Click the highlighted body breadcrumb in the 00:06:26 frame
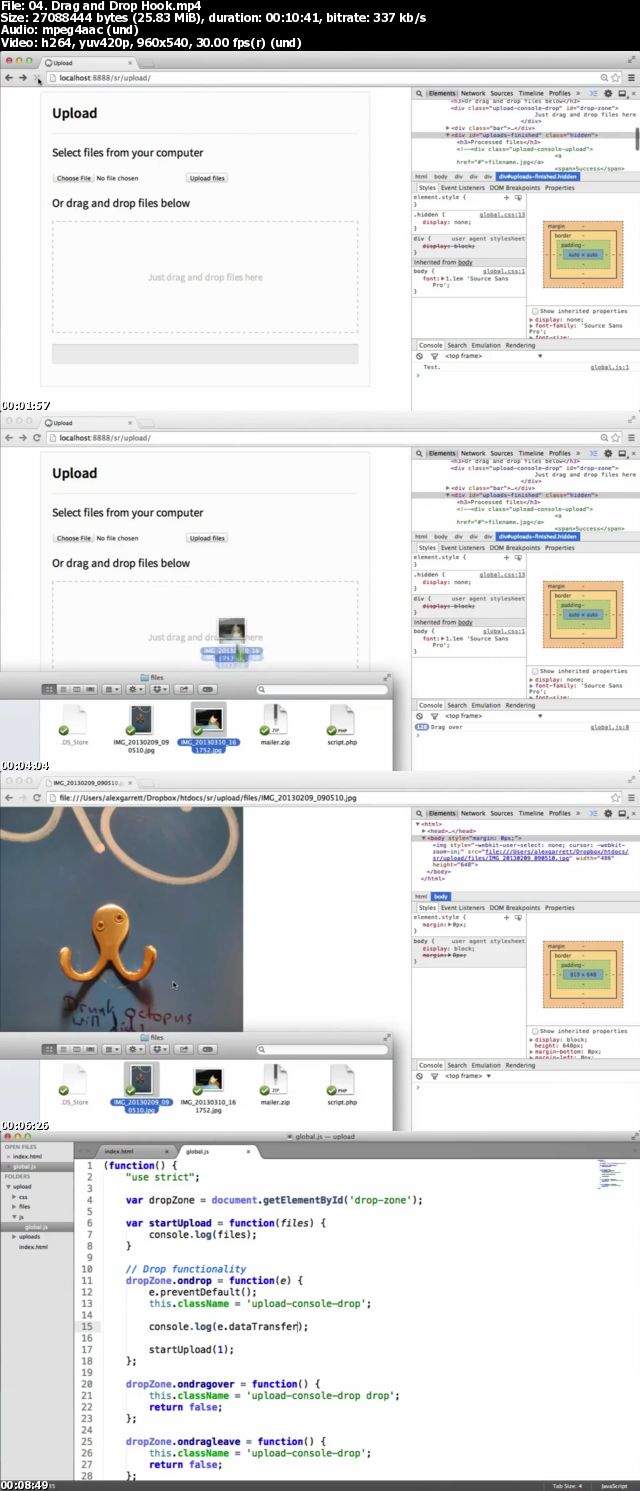The height and width of the screenshot is (1491, 640). 441,896
